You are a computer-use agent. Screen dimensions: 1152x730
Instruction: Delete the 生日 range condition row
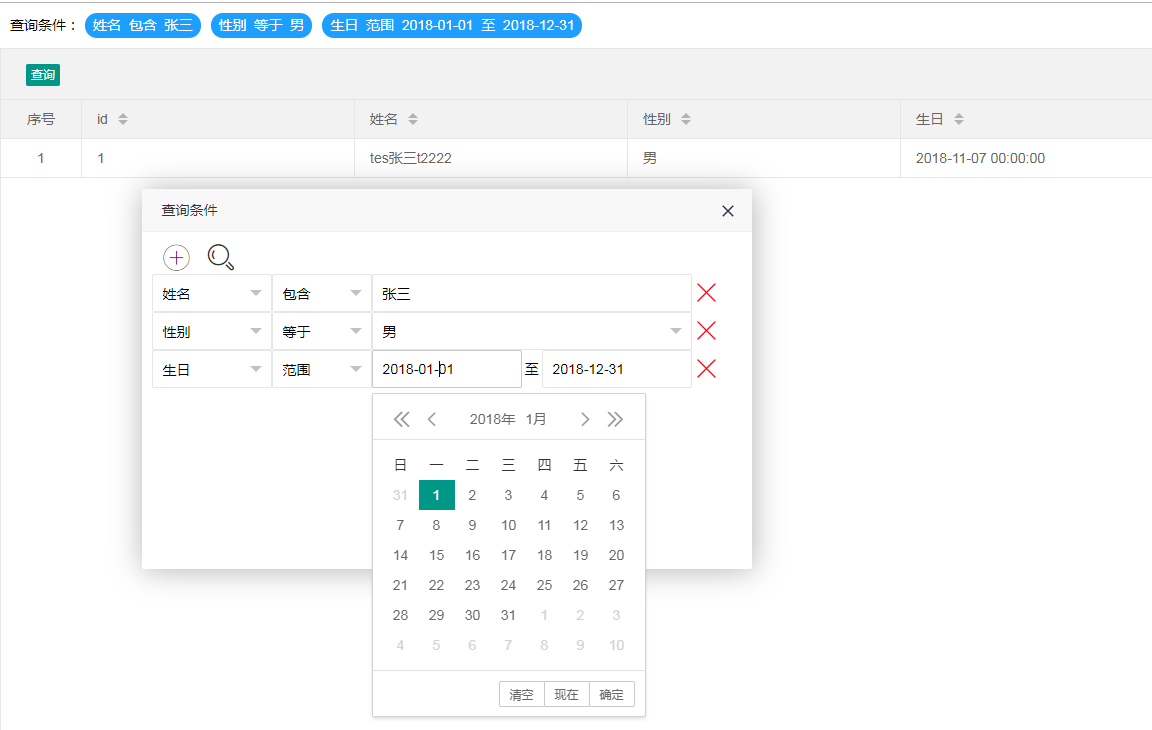click(706, 369)
